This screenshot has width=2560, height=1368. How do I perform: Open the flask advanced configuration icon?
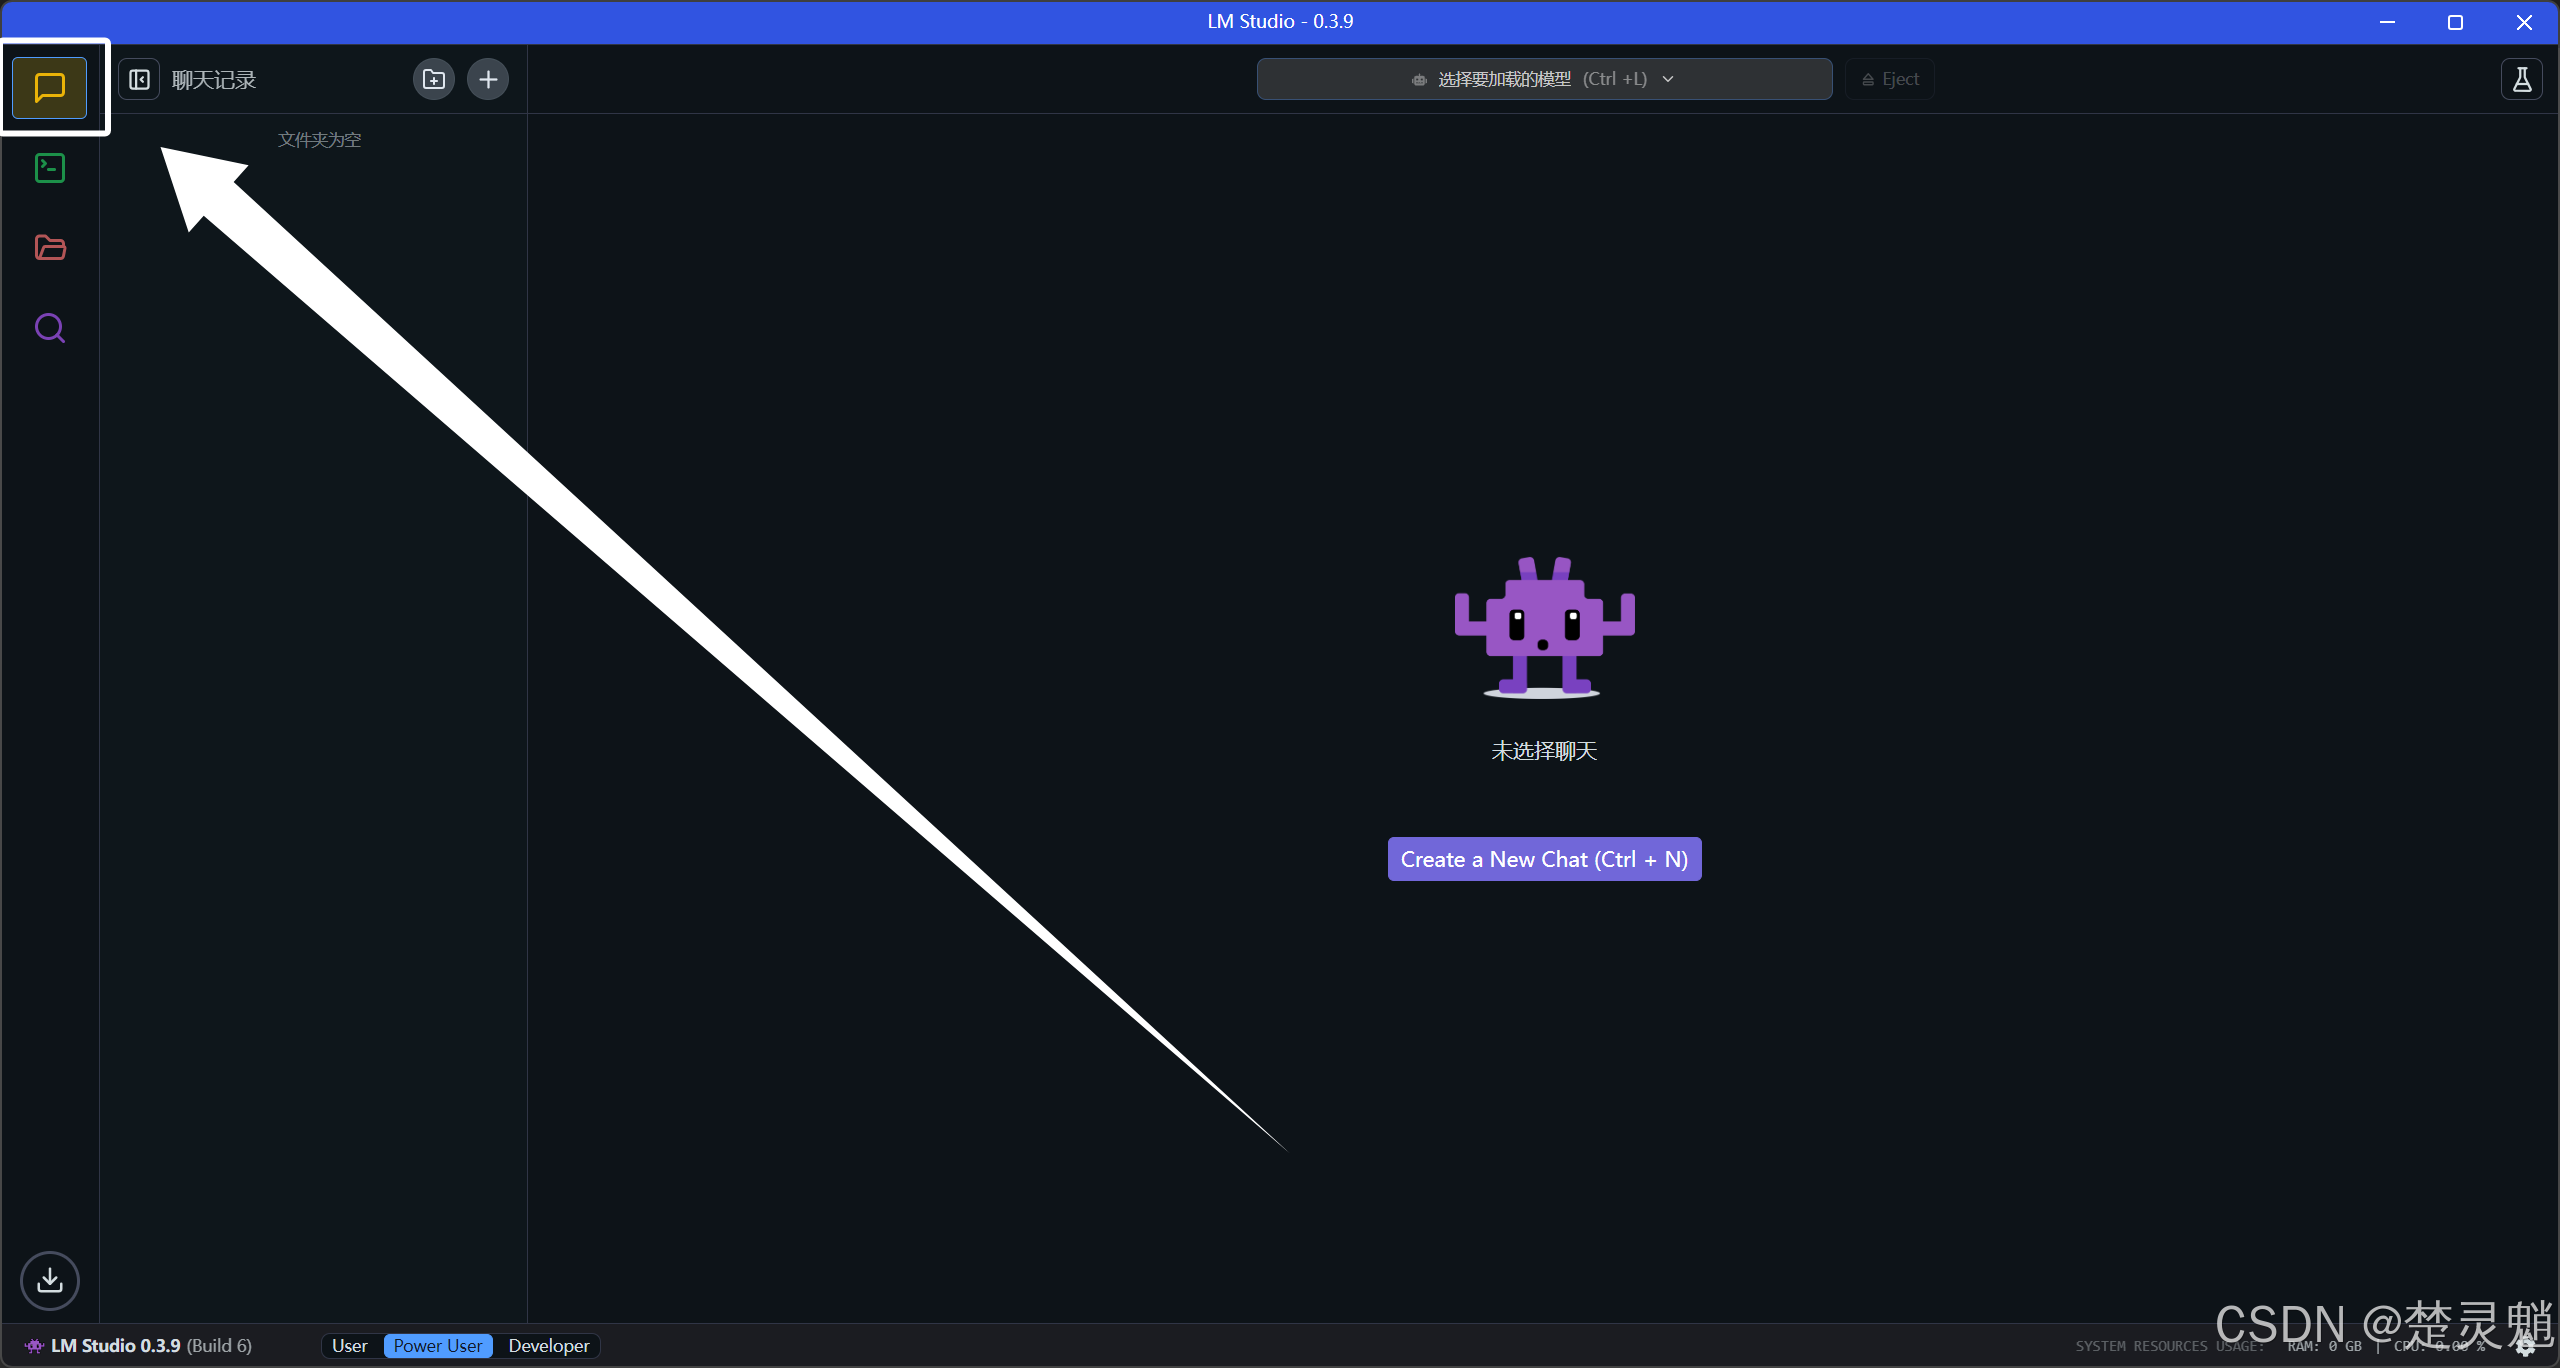pyautogui.click(x=2522, y=79)
